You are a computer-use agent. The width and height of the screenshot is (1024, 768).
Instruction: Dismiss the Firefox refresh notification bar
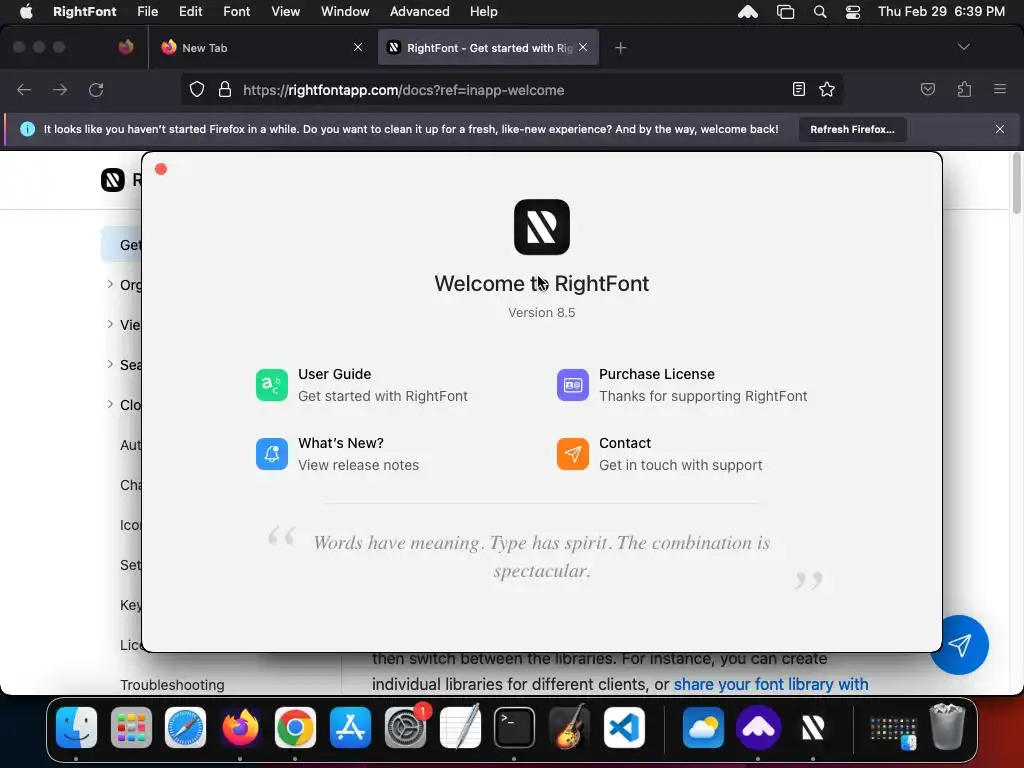[x=1000, y=129]
